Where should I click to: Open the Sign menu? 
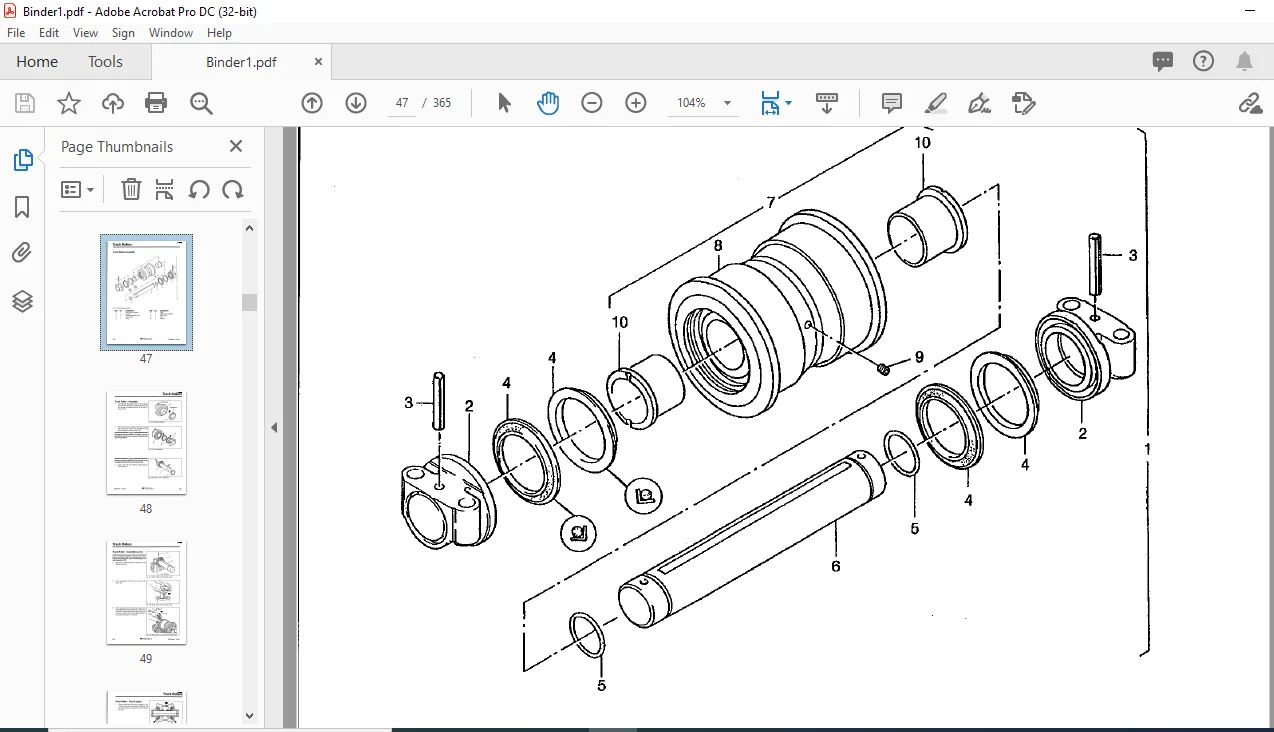click(123, 33)
